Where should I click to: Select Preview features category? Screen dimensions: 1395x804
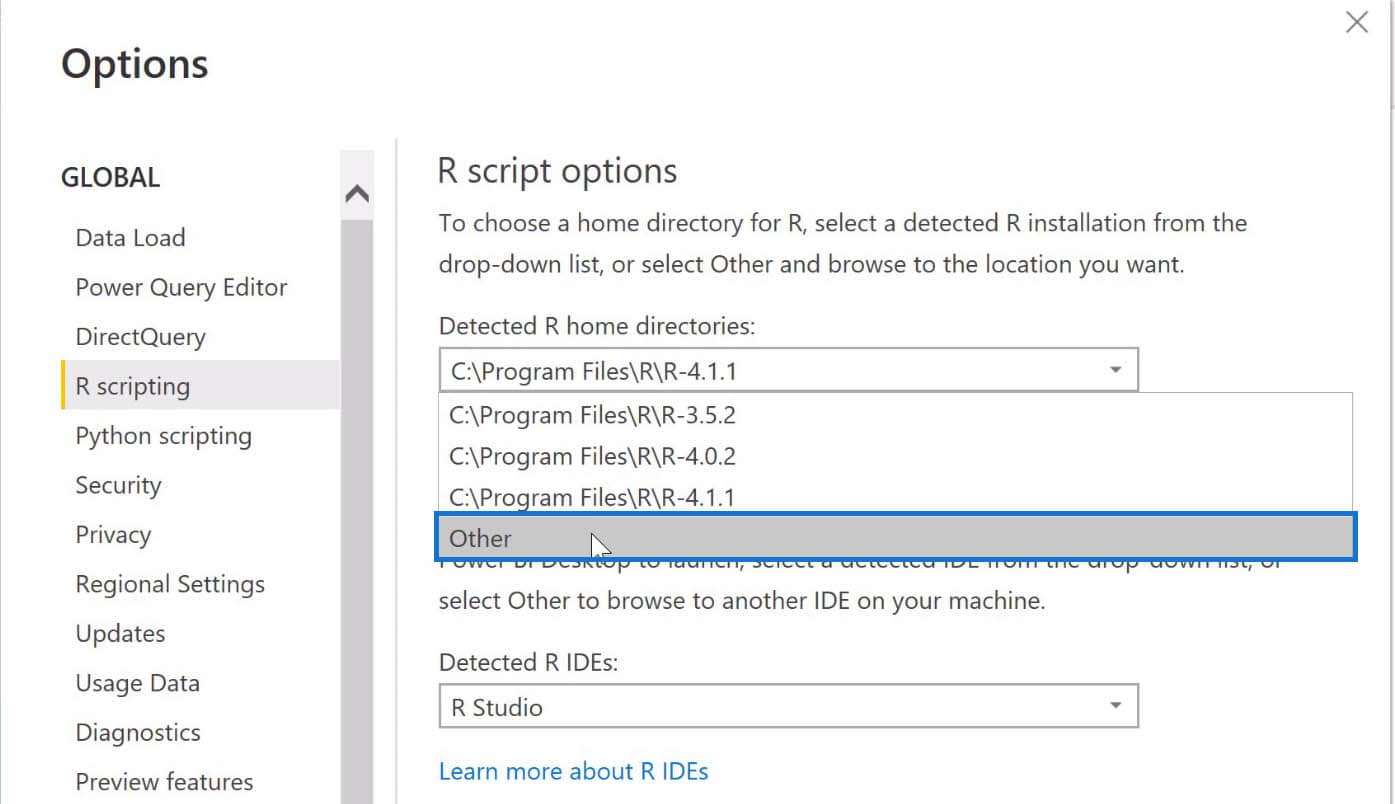click(x=164, y=782)
